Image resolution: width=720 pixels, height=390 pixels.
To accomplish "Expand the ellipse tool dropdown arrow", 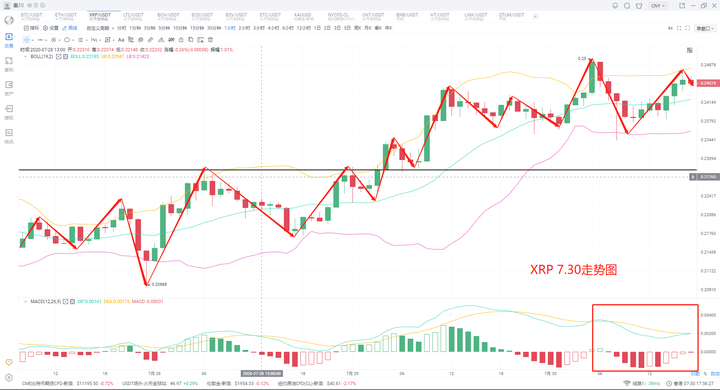I will [73, 40].
